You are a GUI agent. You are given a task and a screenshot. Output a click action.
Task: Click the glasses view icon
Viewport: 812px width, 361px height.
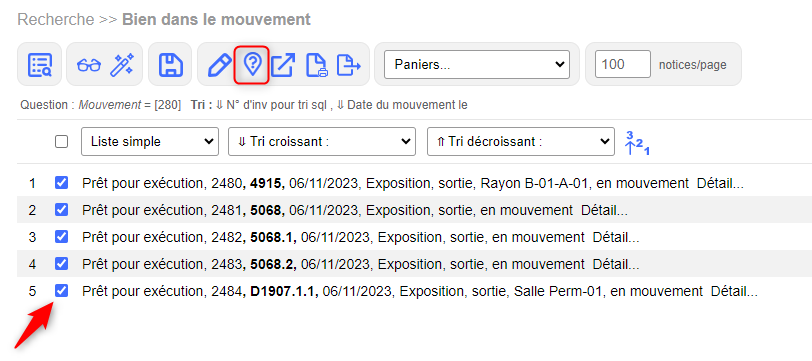click(89, 65)
